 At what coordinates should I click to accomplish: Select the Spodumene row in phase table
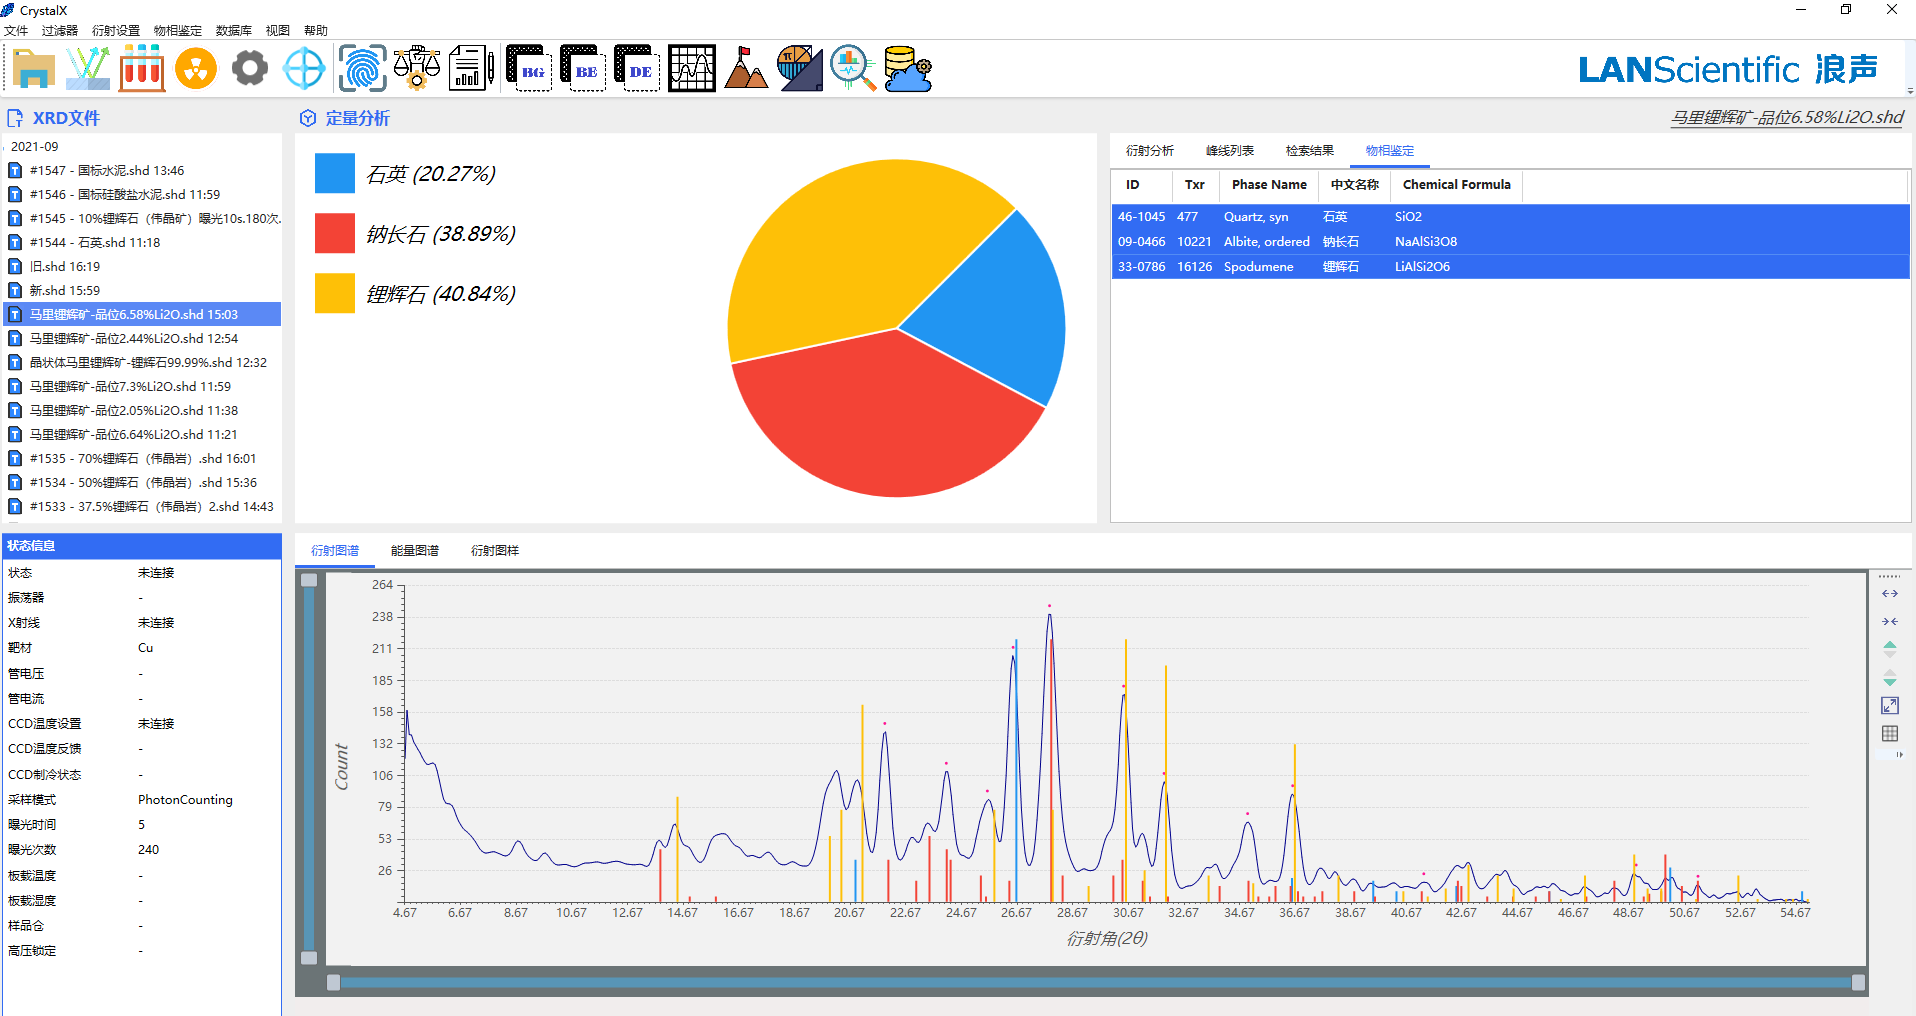(x=1510, y=267)
